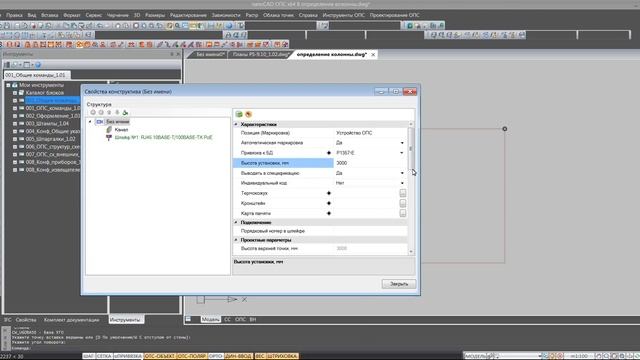Click the browse button in Кронштейн row

(x=403, y=203)
